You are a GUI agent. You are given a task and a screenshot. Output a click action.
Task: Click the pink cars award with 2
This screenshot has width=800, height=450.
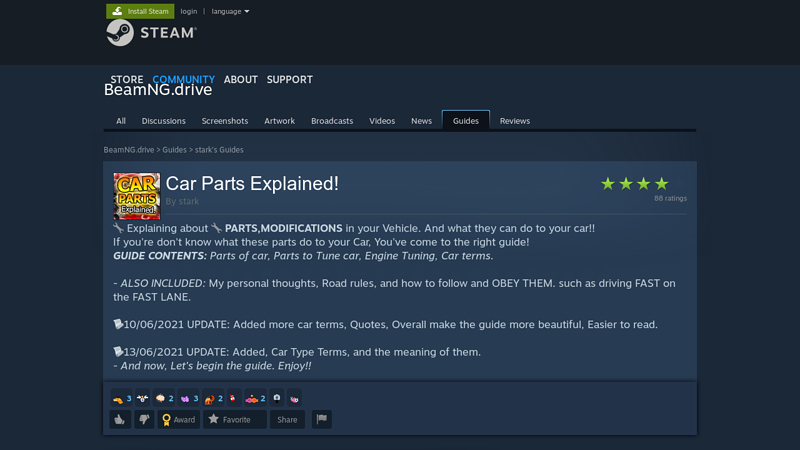255,398
